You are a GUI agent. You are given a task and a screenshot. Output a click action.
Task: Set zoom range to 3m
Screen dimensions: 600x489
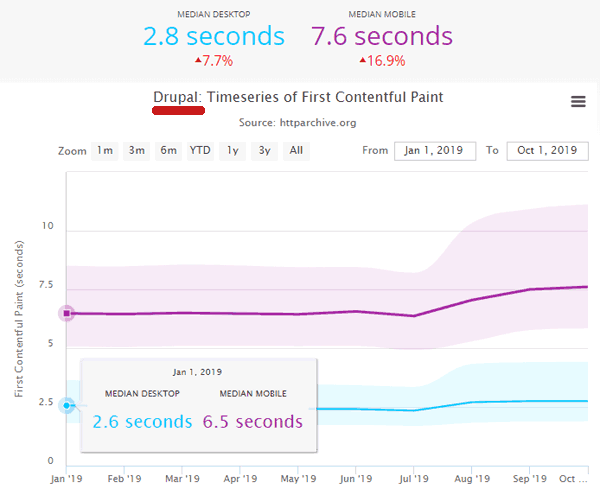136,151
